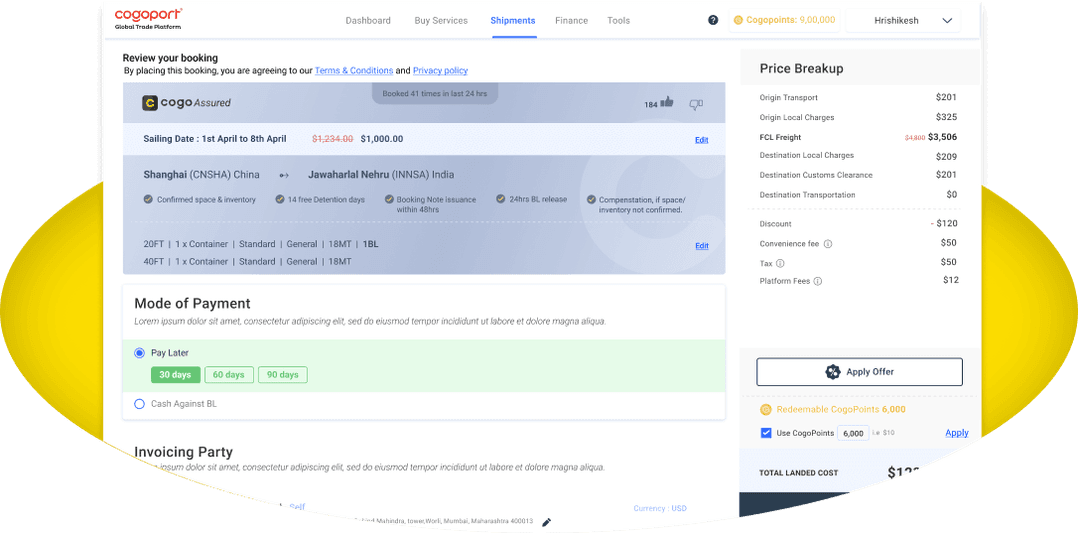Click the thumbs down dislike icon
Image resolution: width=1080 pixels, height=533 pixels.
[x=696, y=103]
